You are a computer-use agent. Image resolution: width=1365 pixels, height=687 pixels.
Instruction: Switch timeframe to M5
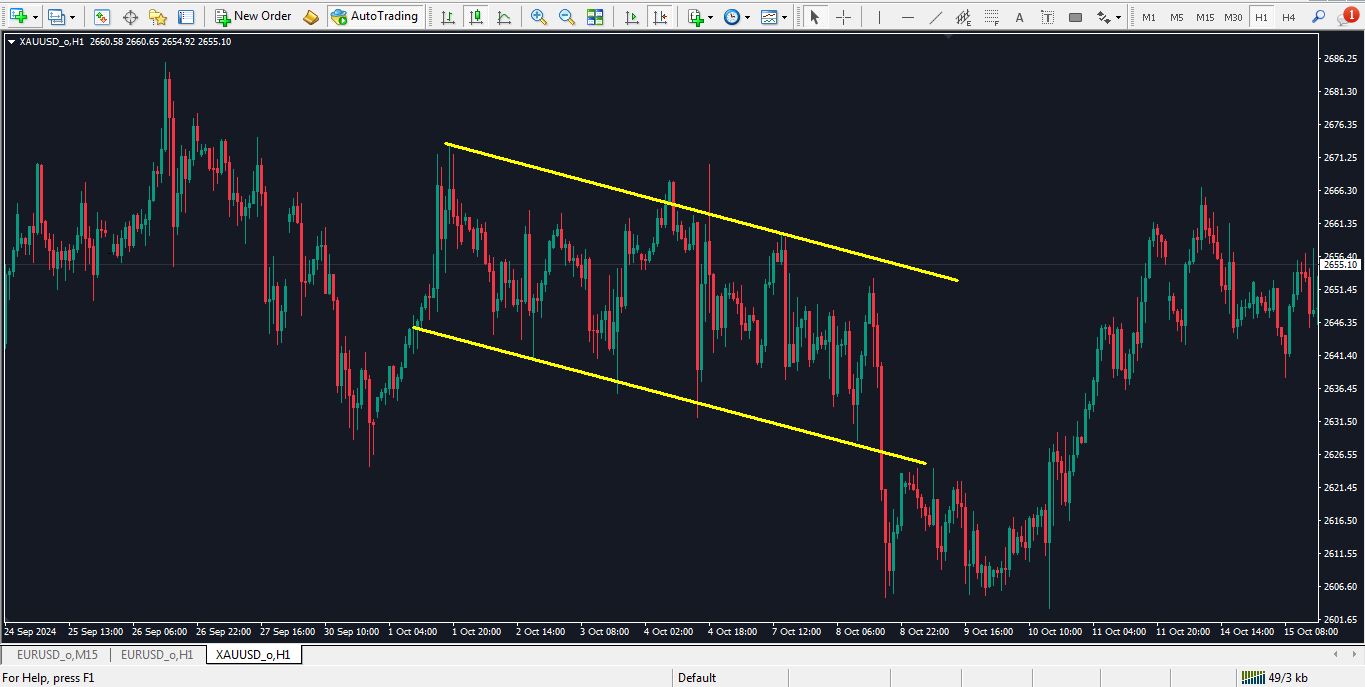click(x=1177, y=17)
